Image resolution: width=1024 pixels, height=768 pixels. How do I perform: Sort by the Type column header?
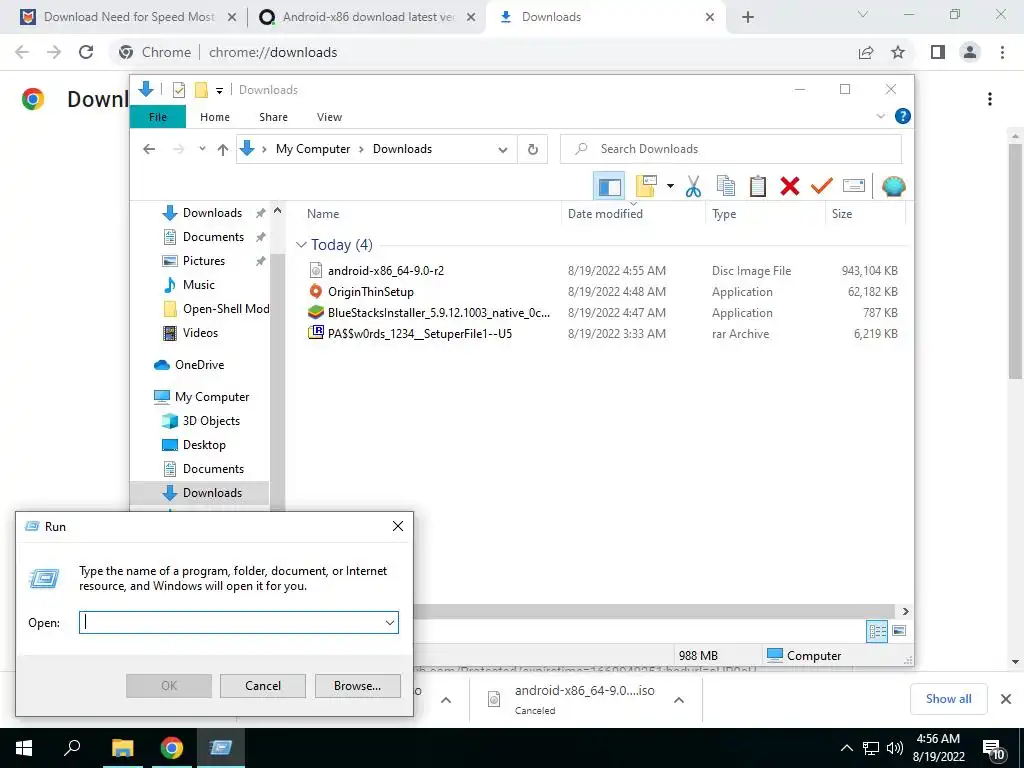click(724, 214)
